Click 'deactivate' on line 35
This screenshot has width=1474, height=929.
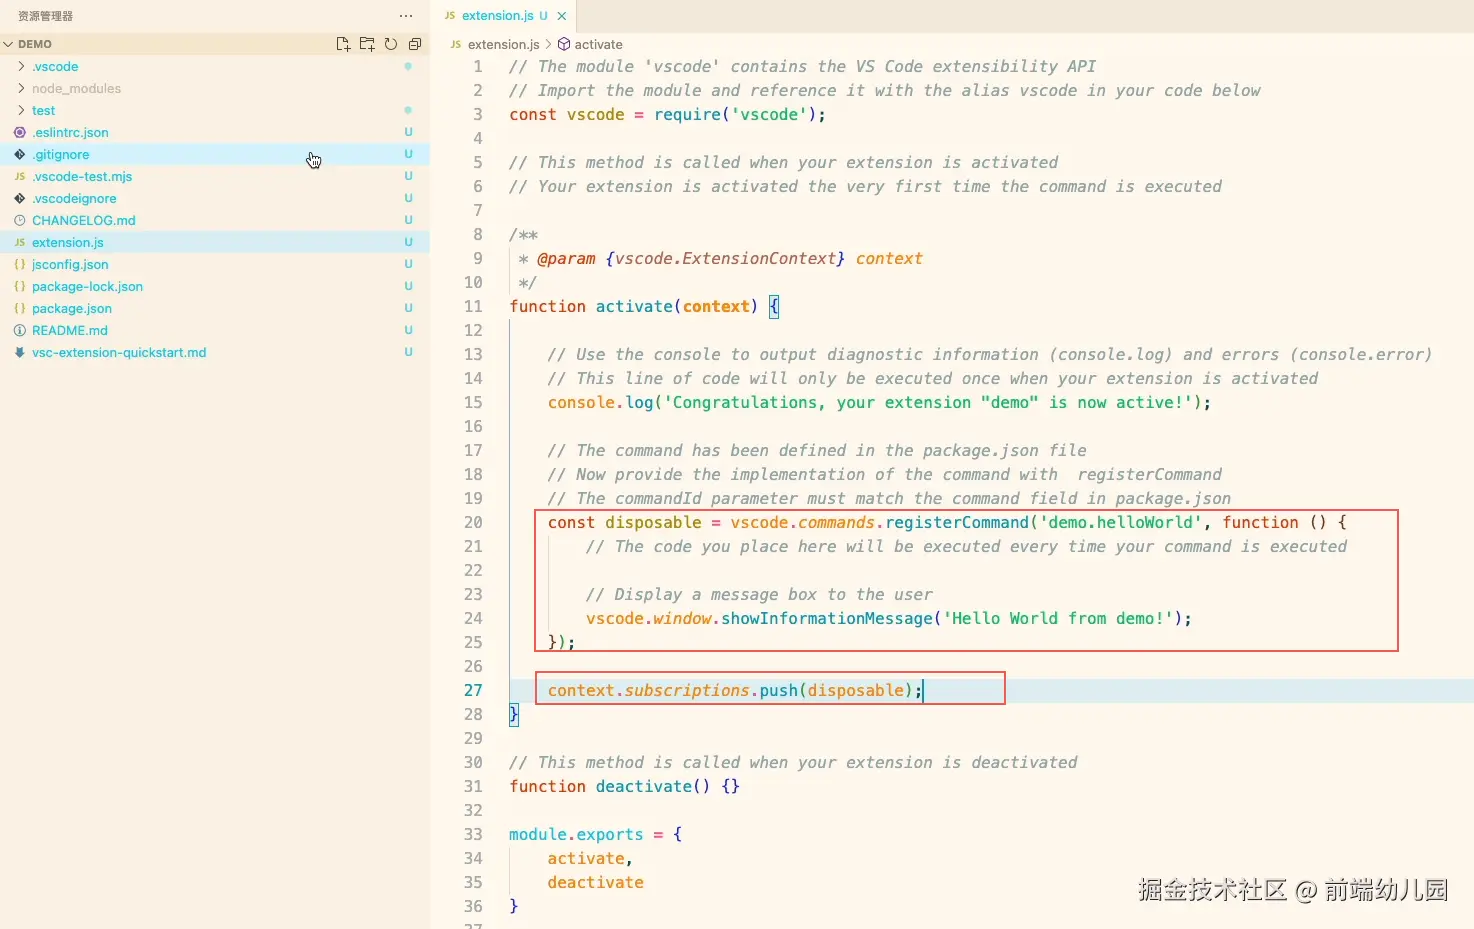coord(595,882)
